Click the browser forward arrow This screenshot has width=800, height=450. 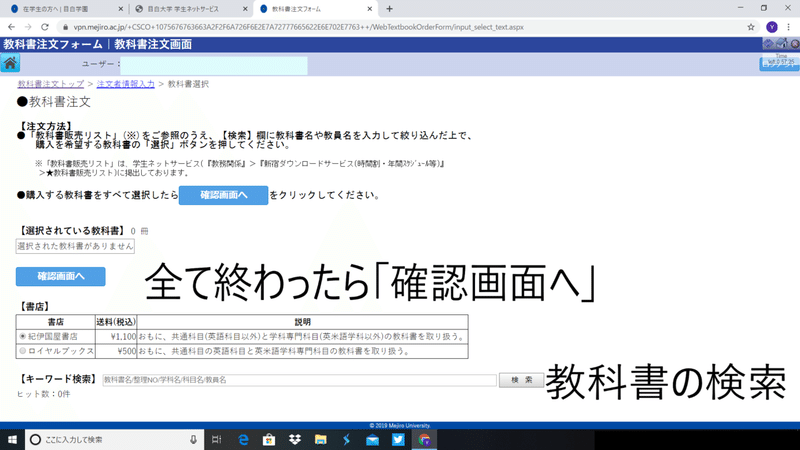click(x=28, y=27)
